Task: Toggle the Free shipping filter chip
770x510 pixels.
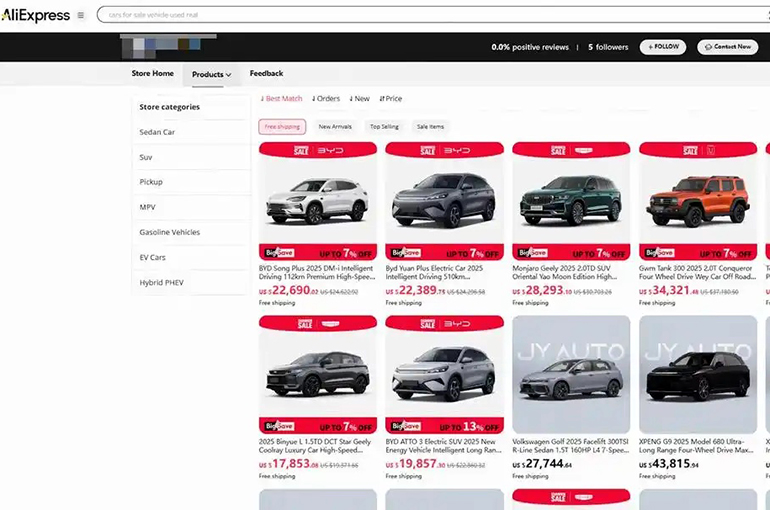Action: point(282,127)
